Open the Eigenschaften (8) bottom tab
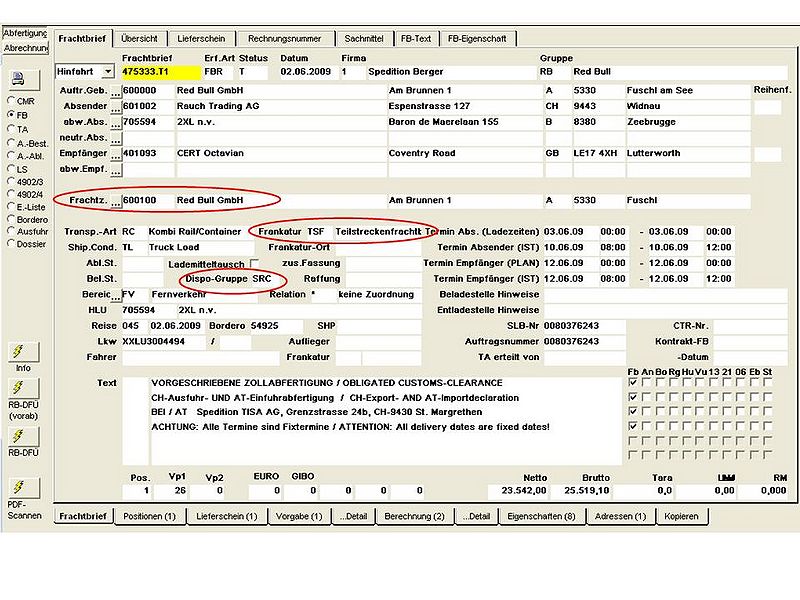The width and height of the screenshot is (800, 600). coord(541,516)
